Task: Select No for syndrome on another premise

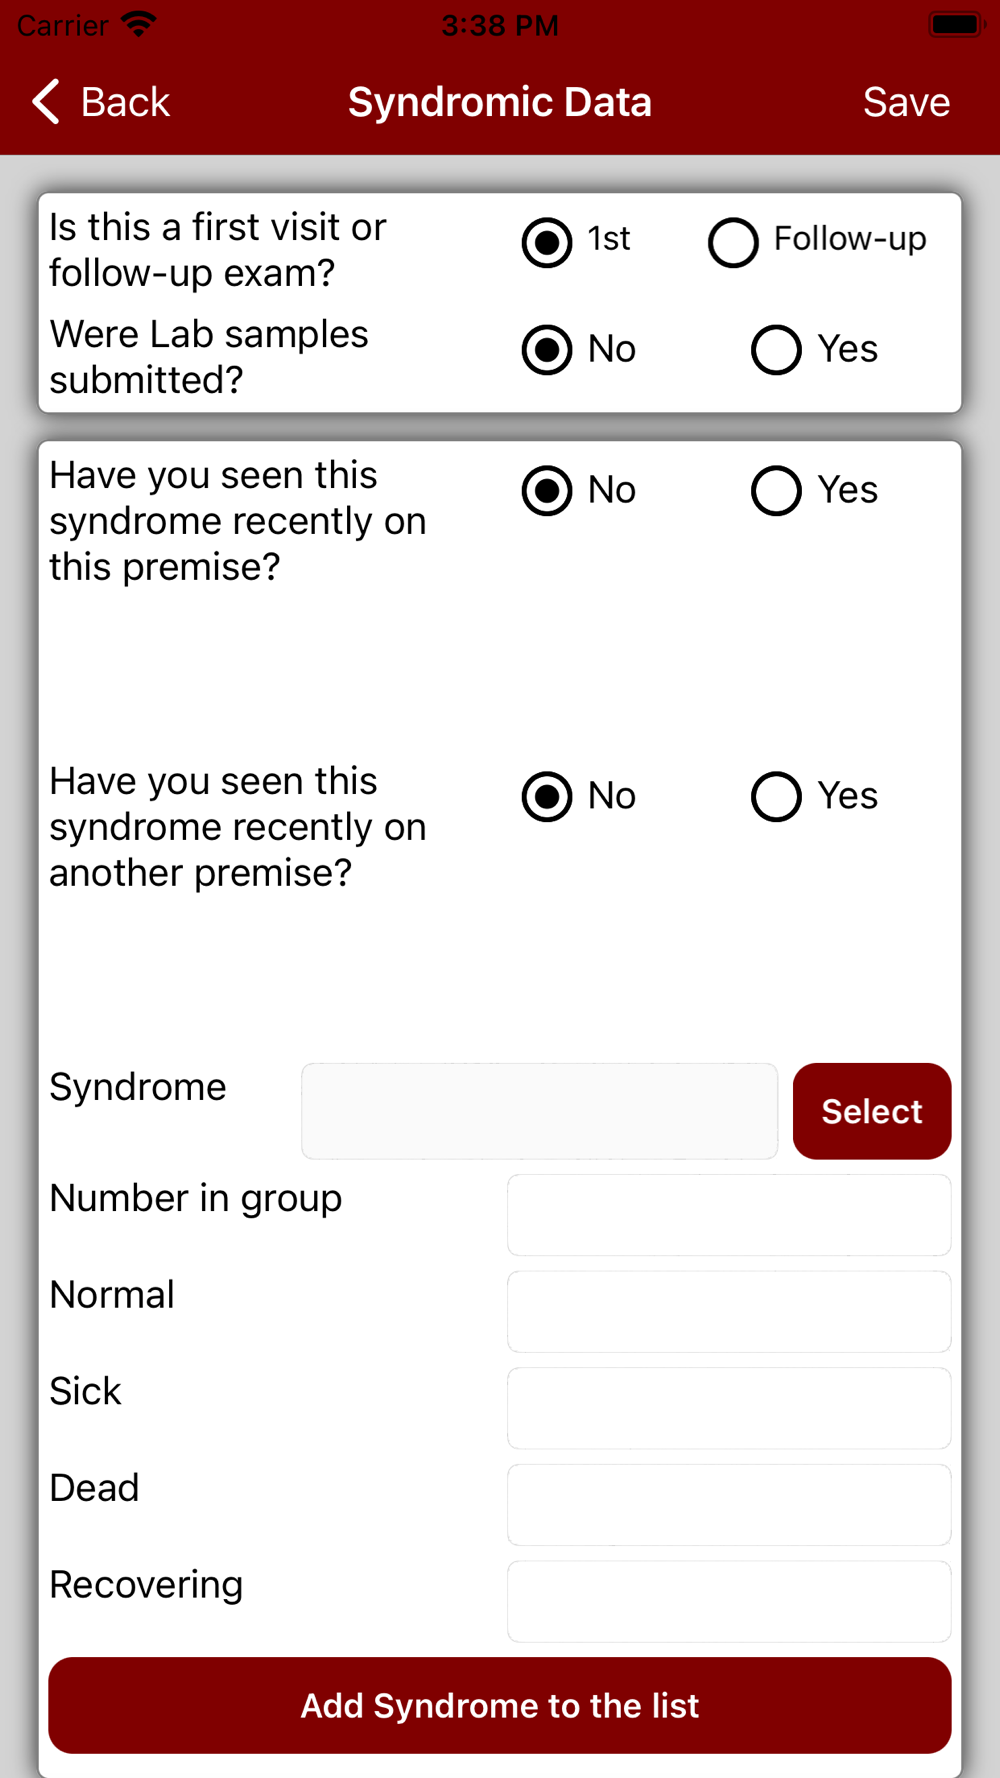Action: point(547,797)
